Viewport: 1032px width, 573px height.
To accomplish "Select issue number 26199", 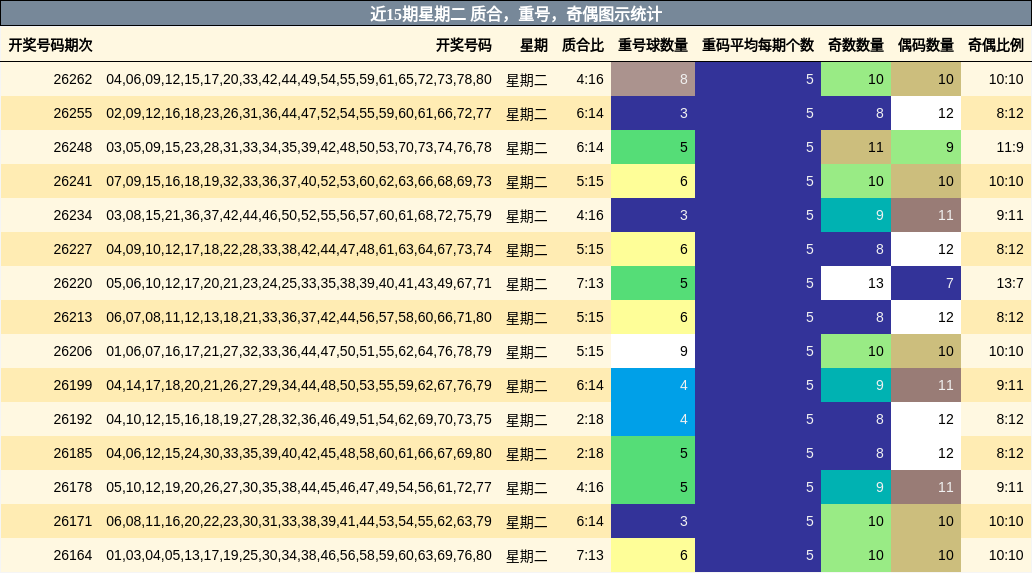I will tap(73, 385).
